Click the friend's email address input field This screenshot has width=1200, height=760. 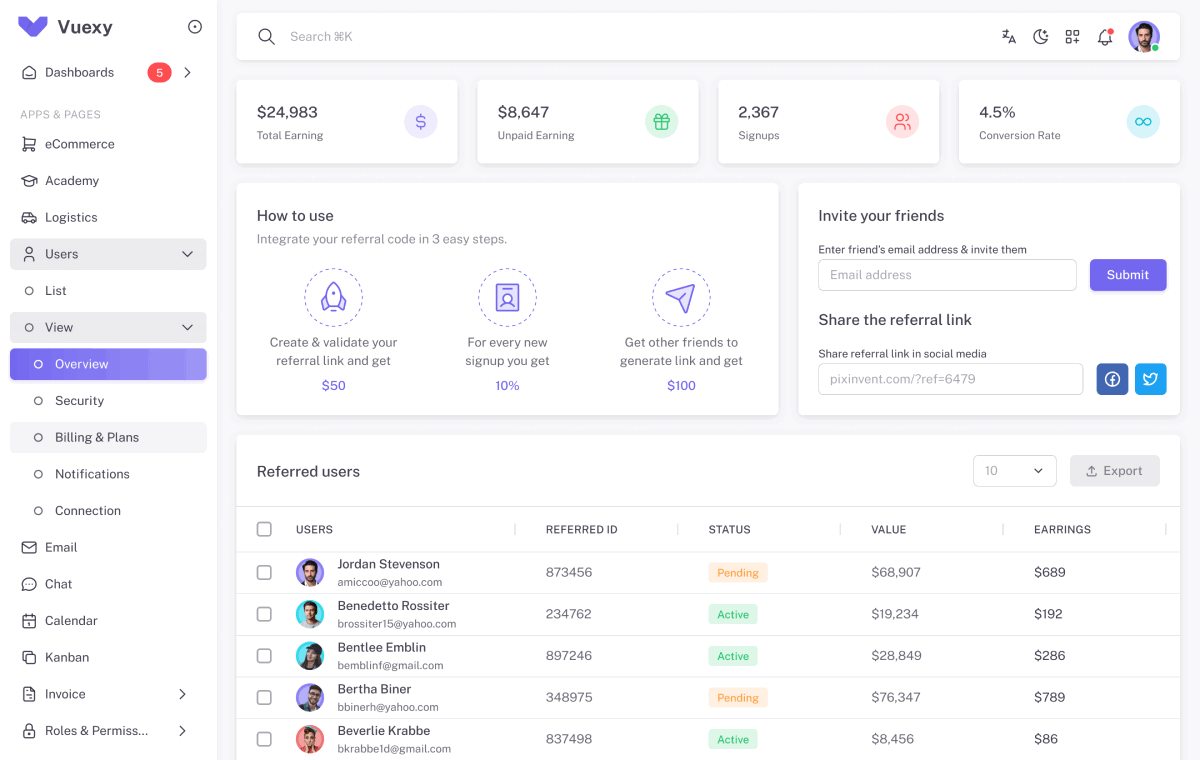[x=946, y=274]
